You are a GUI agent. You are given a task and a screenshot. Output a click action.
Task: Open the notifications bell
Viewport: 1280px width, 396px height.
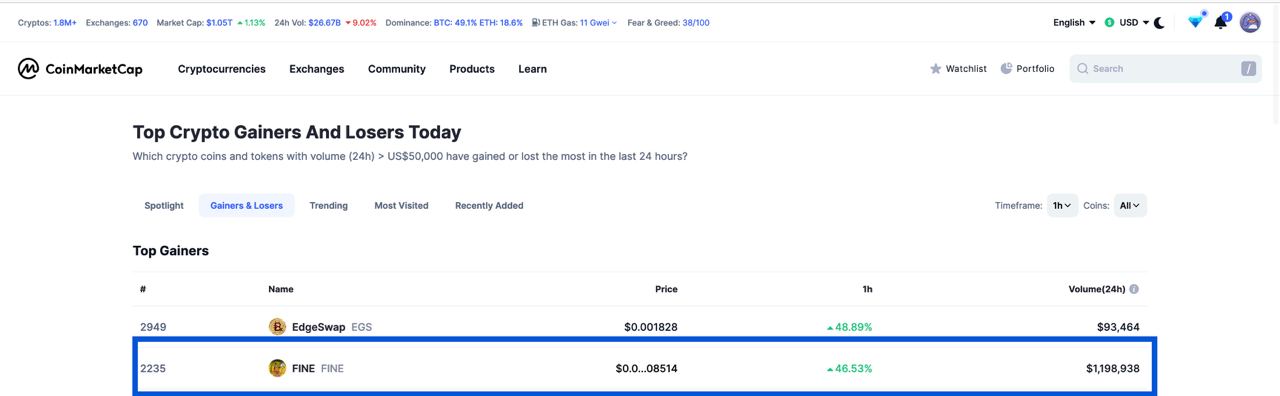1221,22
